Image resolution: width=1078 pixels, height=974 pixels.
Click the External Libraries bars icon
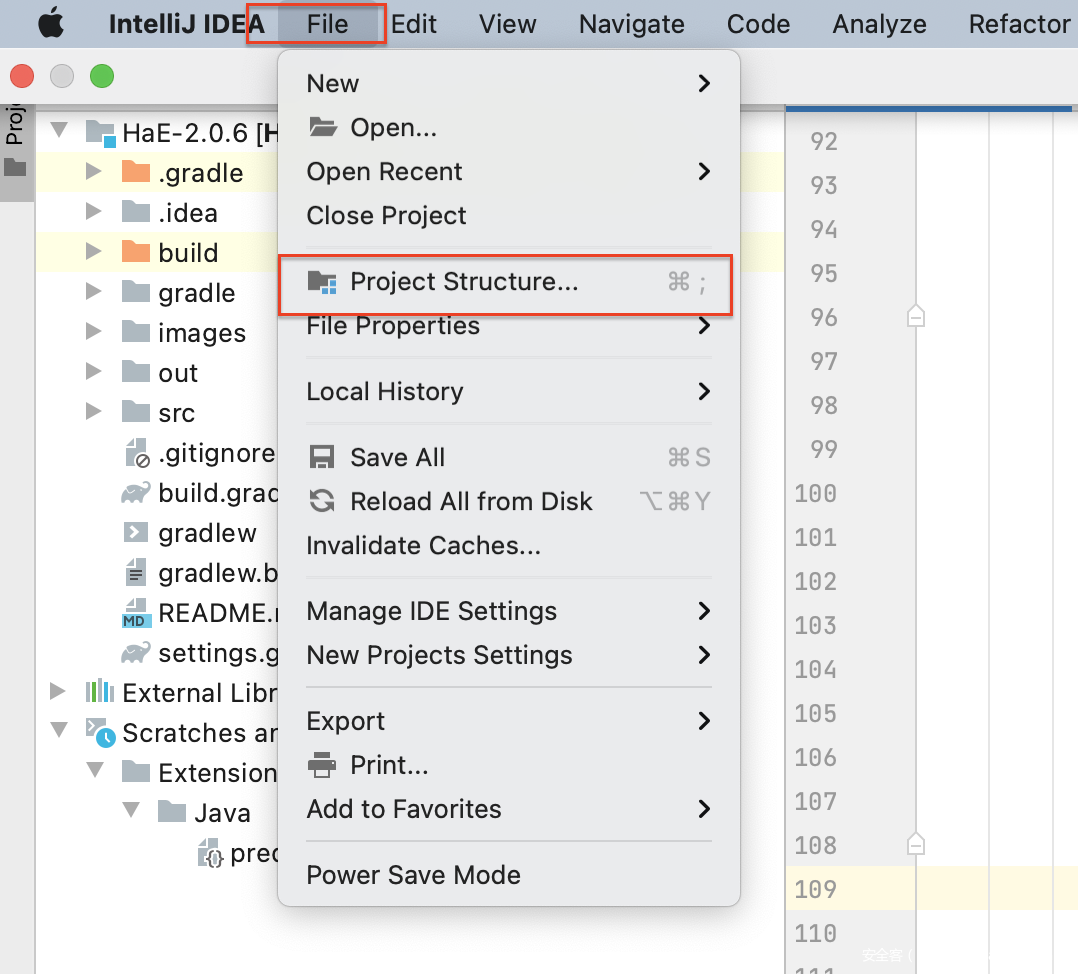point(100,691)
